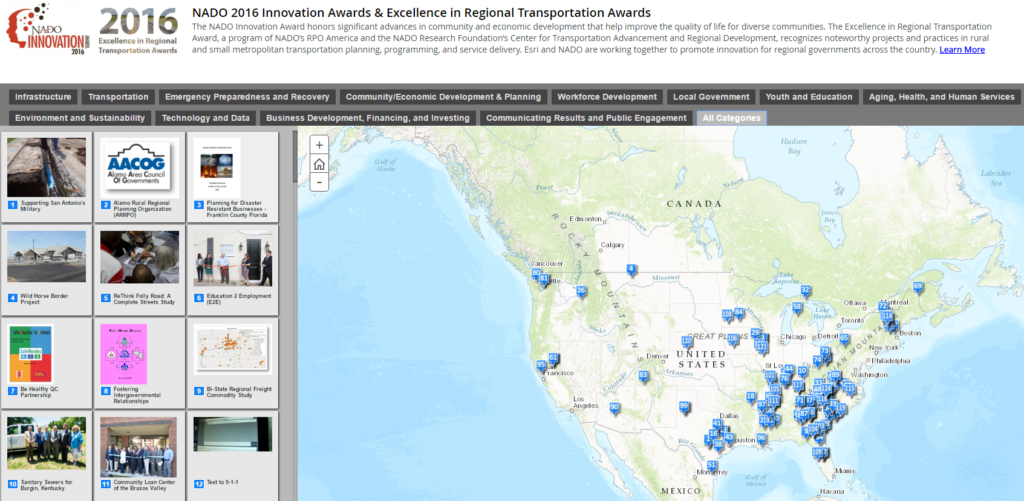
Task: Open Text to 9-1-1 card
Action: pyautogui.click(x=232, y=456)
